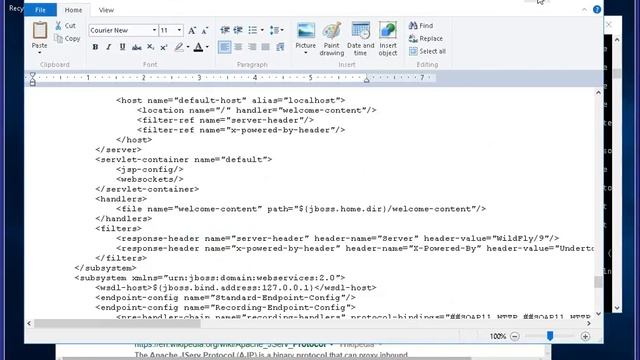Toggle bold formatting

click(95, 47)
